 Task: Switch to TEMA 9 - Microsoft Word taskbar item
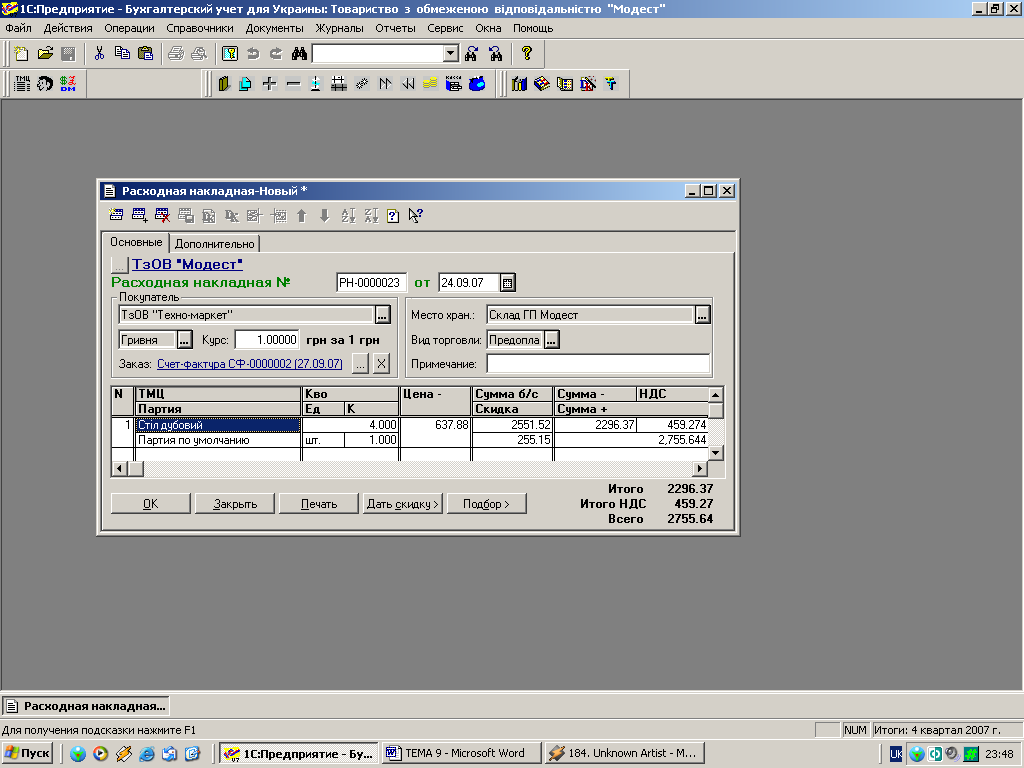[x=462, y=753]
